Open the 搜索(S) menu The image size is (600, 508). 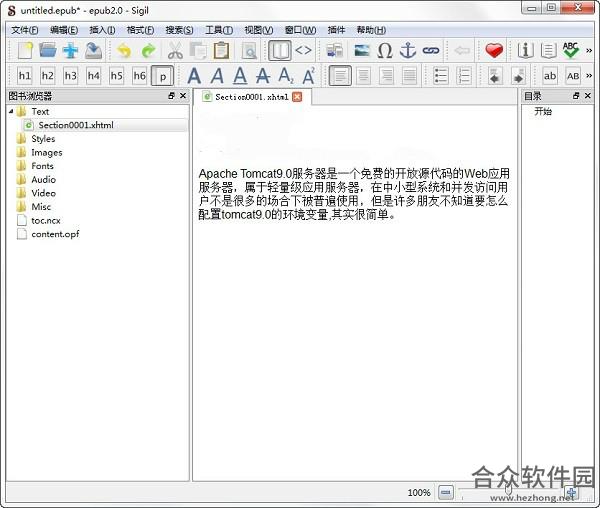pyautogui.click(x=179, y=30)
